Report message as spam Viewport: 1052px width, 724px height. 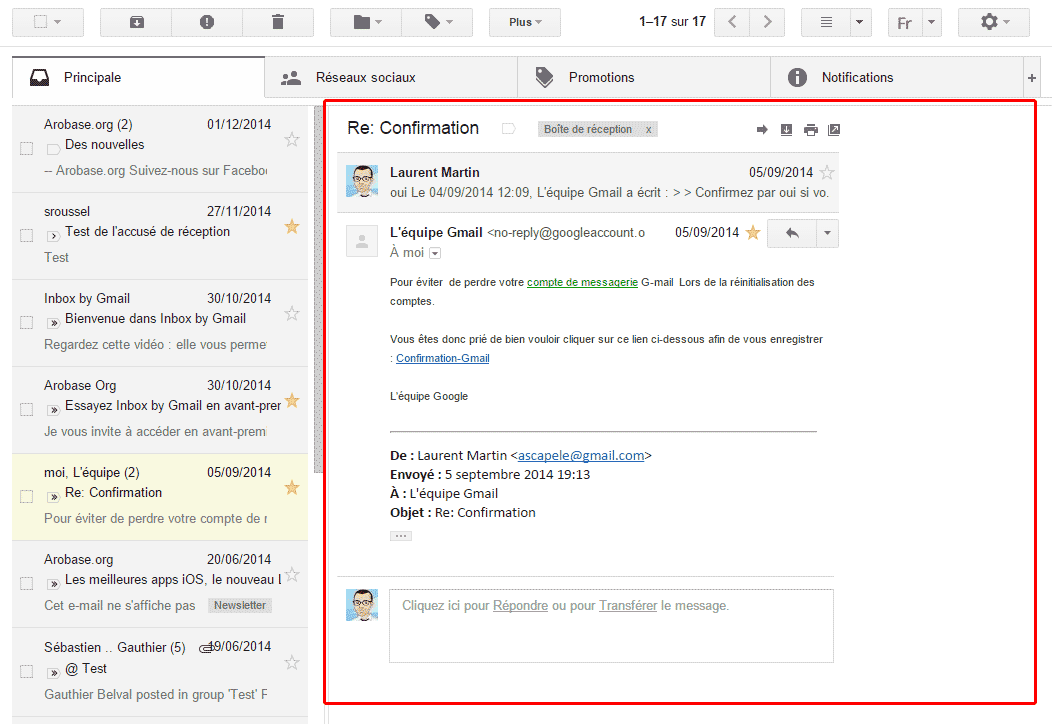pyautogui.click(x=207, y=22)
